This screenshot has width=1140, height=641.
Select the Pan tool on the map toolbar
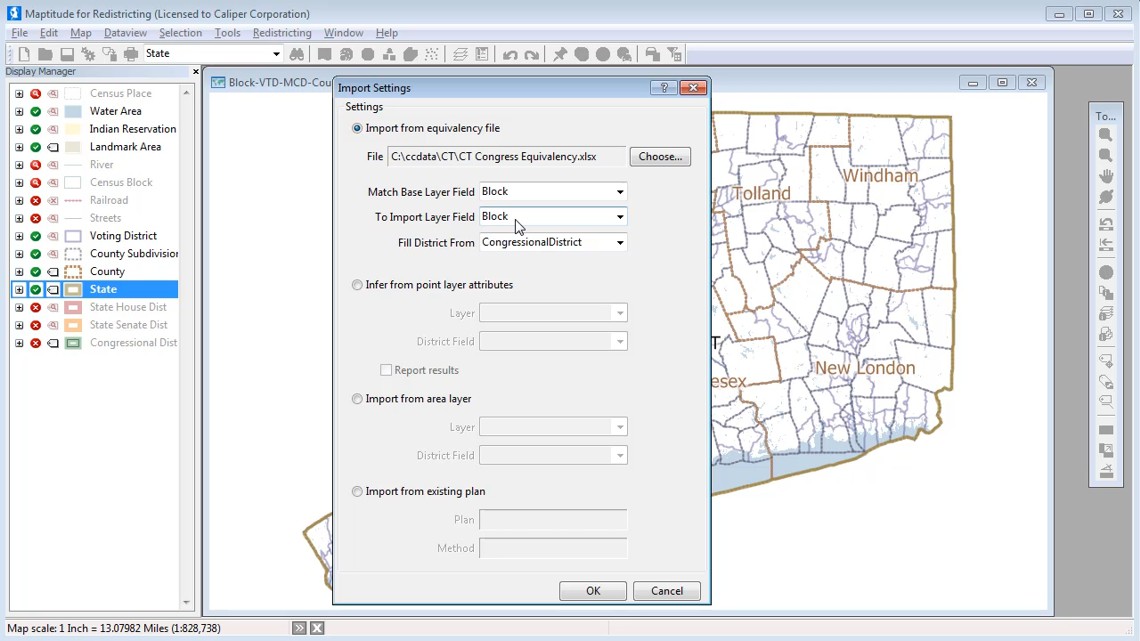(x=1105, y=175)
